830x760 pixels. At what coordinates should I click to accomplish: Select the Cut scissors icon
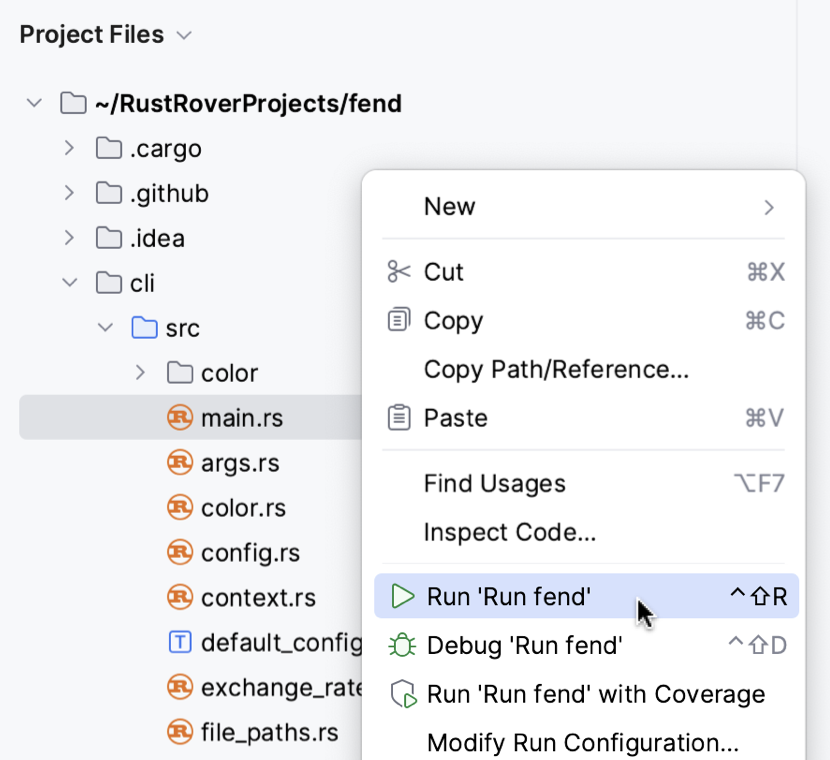pyautogui.click(x=398, y=271)
